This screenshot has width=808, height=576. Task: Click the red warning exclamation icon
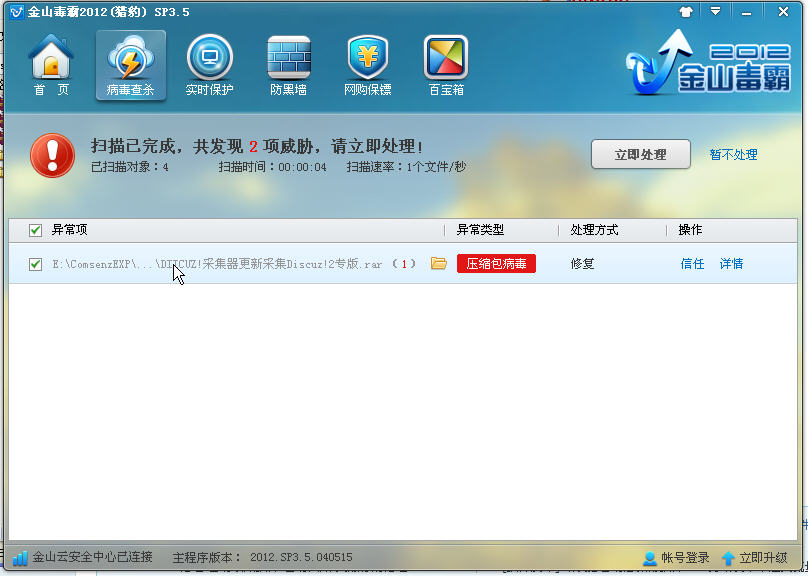(53, 155)
